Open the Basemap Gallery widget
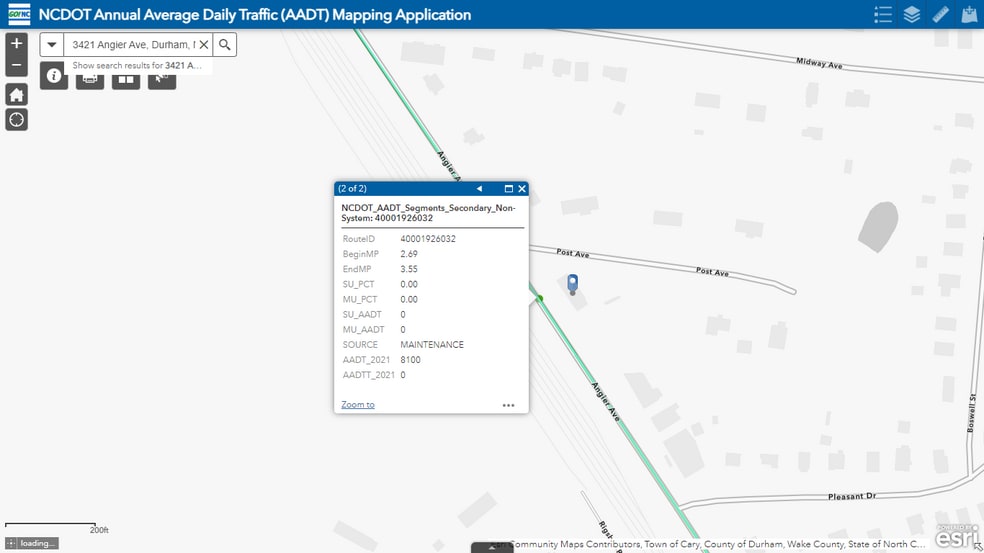 (126, 80)
